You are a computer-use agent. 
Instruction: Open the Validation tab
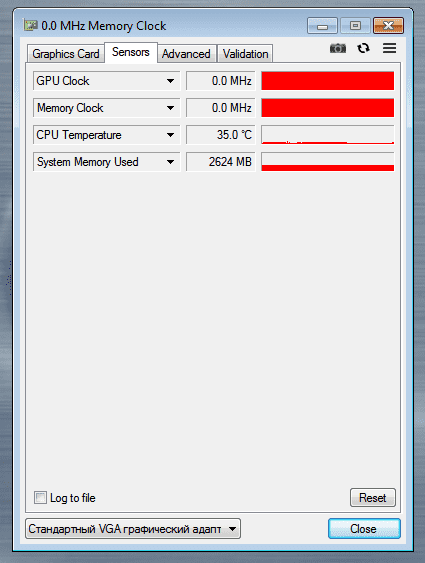point(245,54)
